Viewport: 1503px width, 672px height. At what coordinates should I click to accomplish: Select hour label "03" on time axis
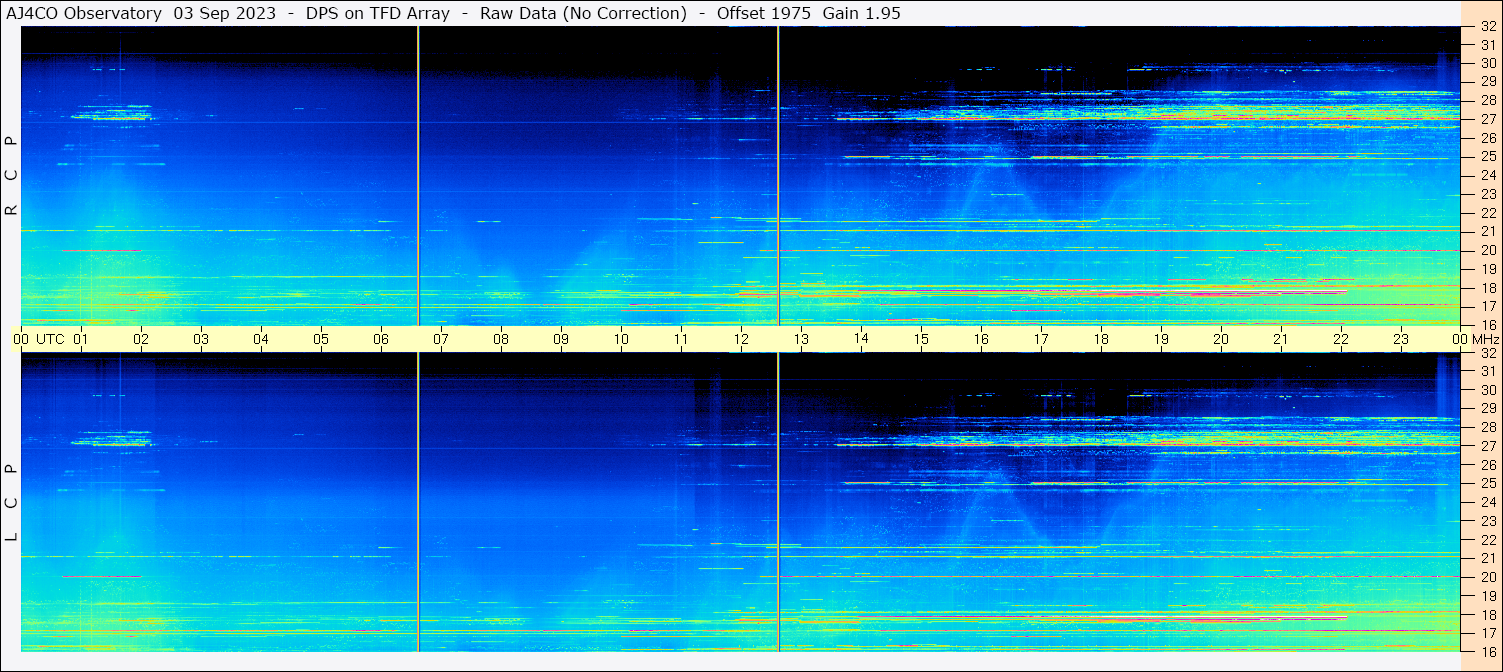201,339
